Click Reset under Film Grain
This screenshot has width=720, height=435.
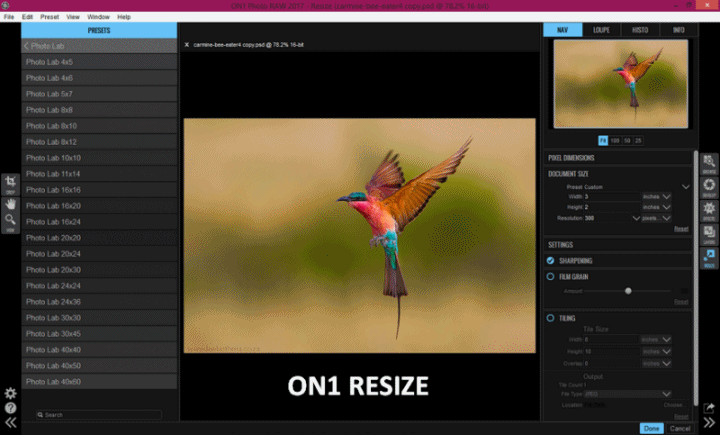click(681, 302)
